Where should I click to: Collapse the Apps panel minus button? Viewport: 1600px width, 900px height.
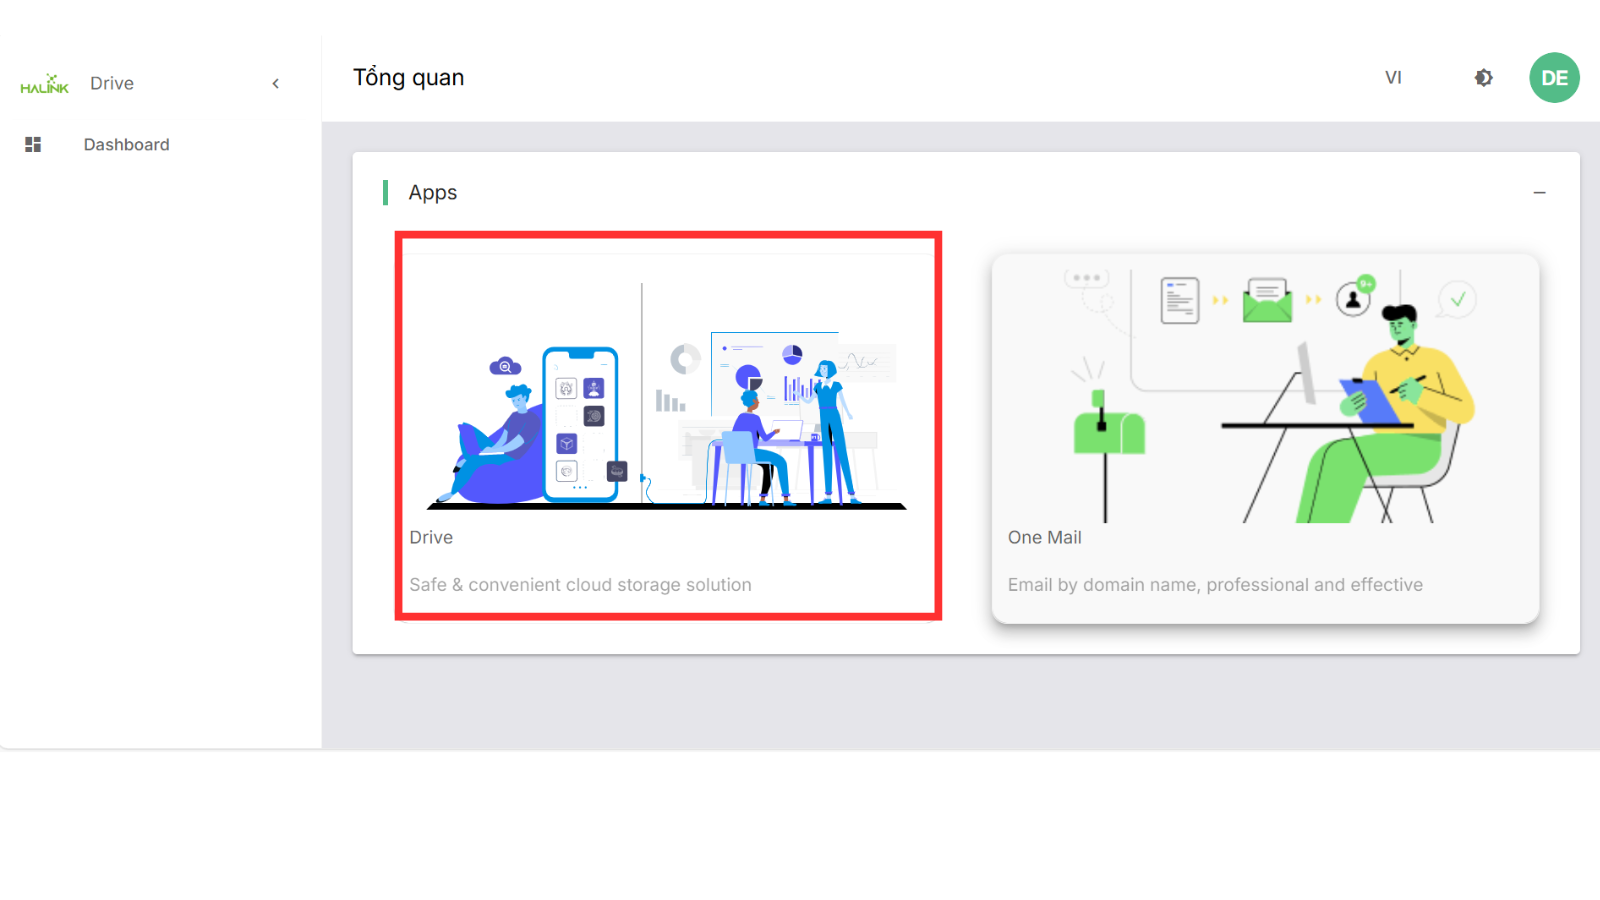pos(1539,193)
